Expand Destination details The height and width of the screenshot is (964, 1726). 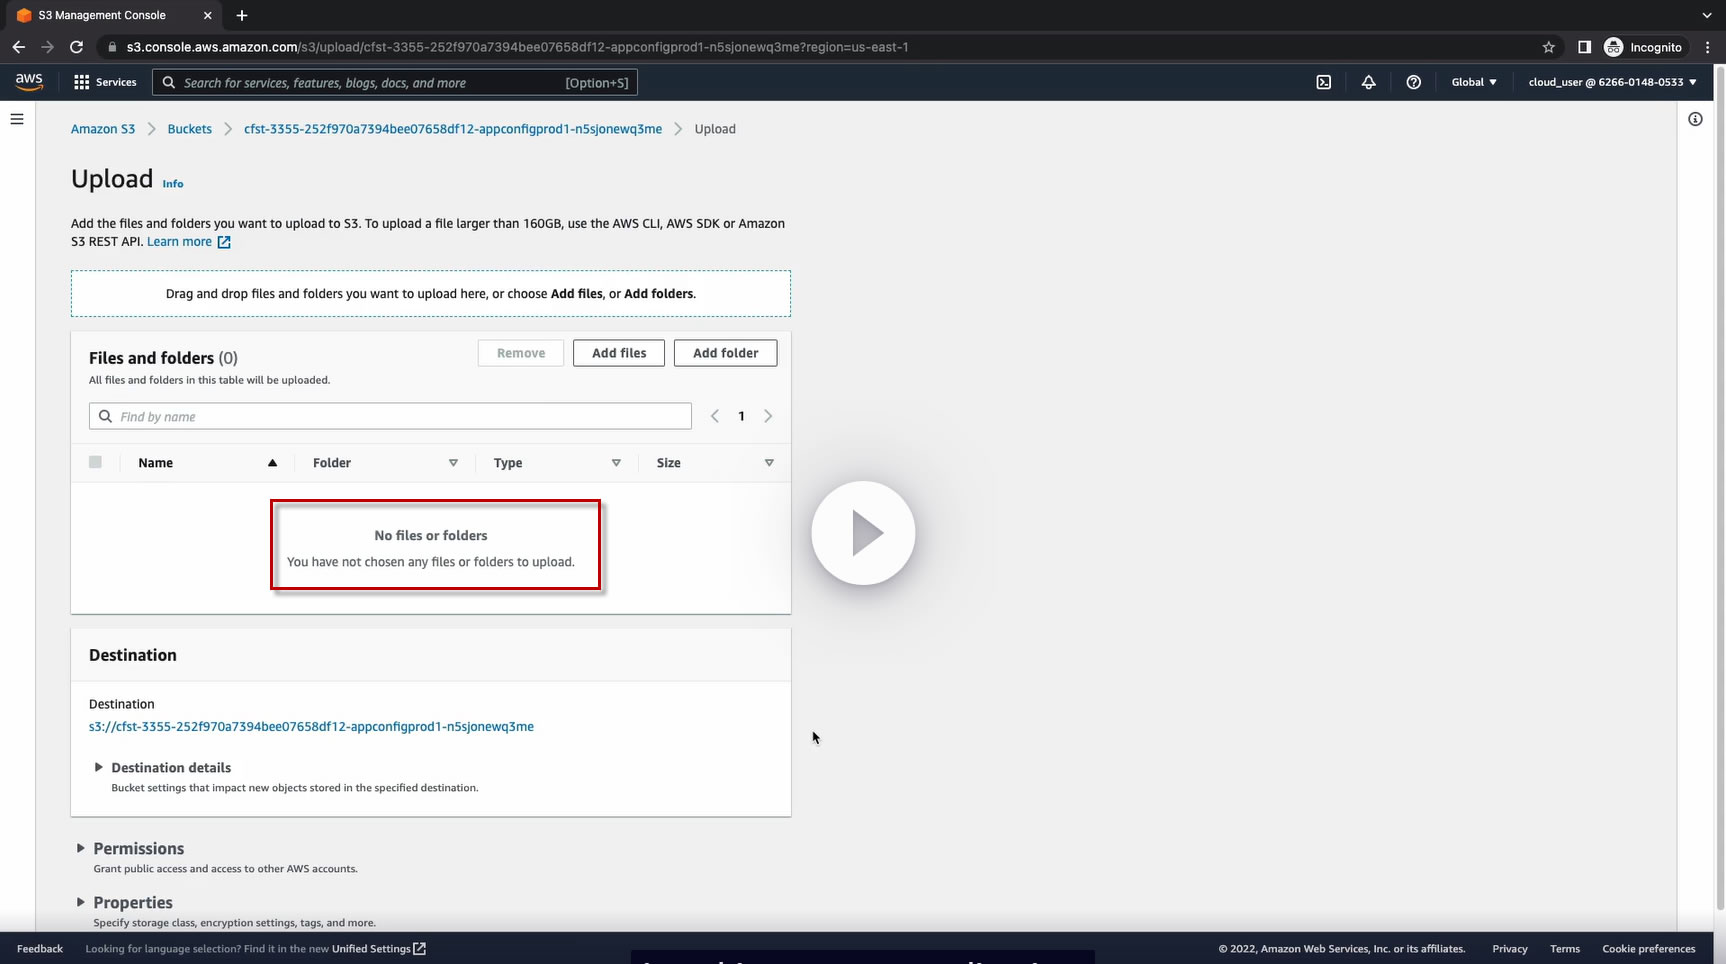162,767
